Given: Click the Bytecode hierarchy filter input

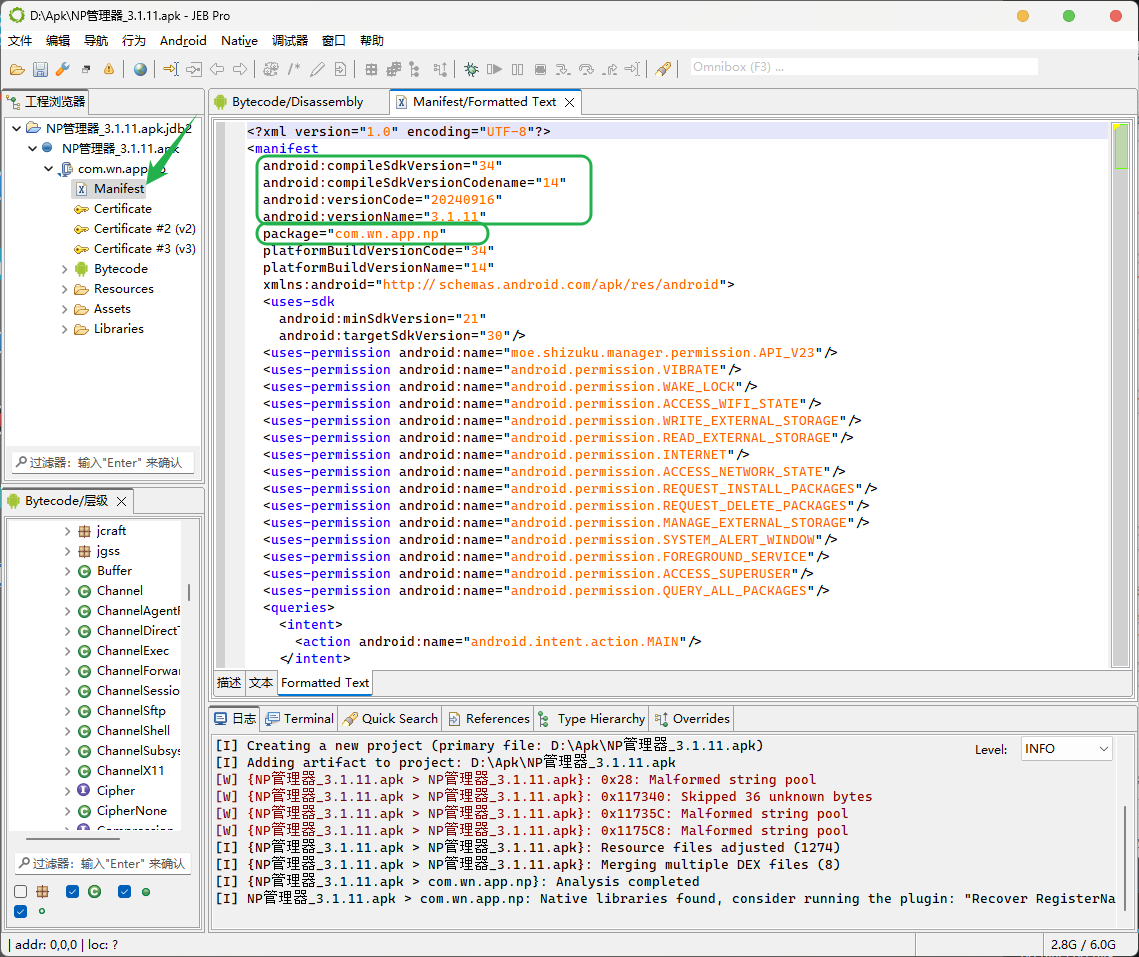Looking at the screenshot, I should click(x=103, y=863).
